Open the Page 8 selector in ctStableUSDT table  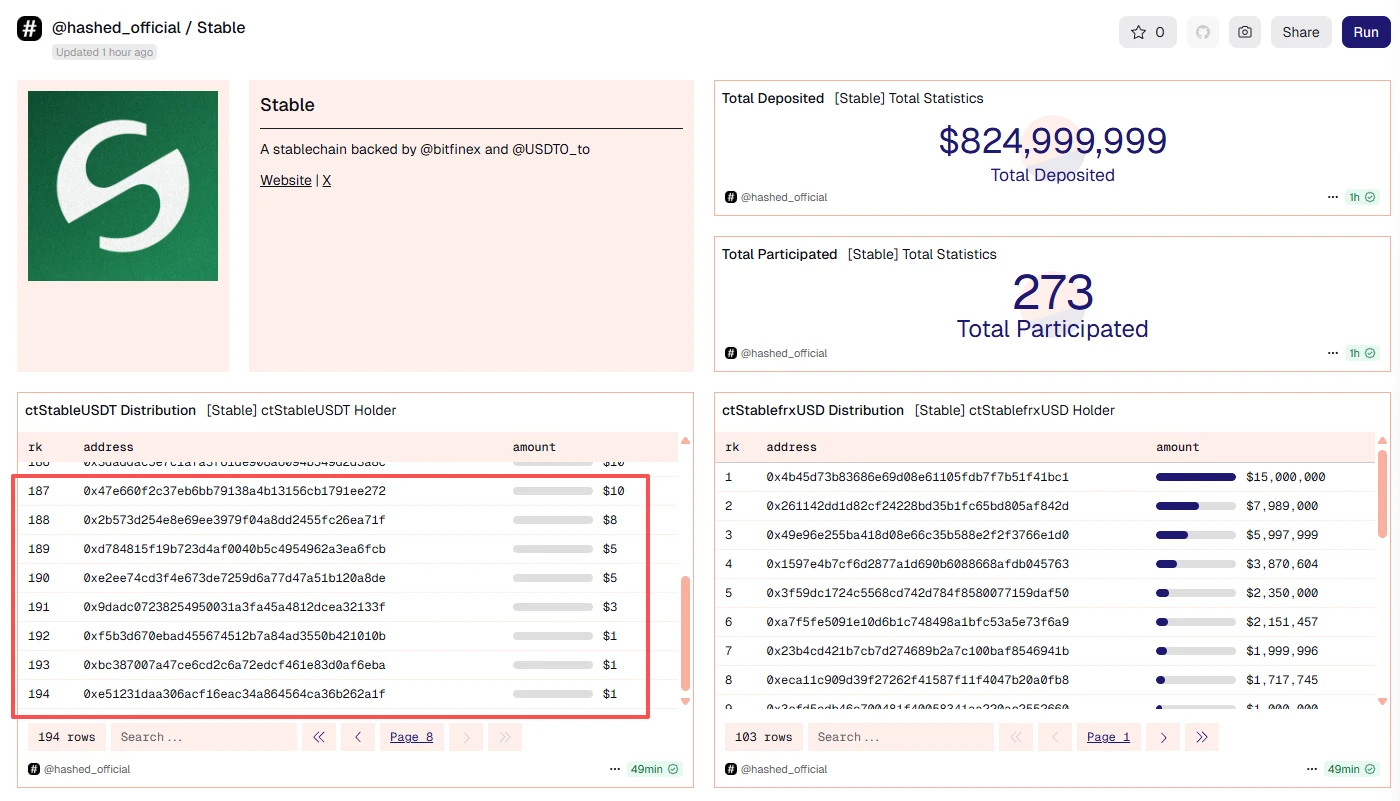point(411,737)
